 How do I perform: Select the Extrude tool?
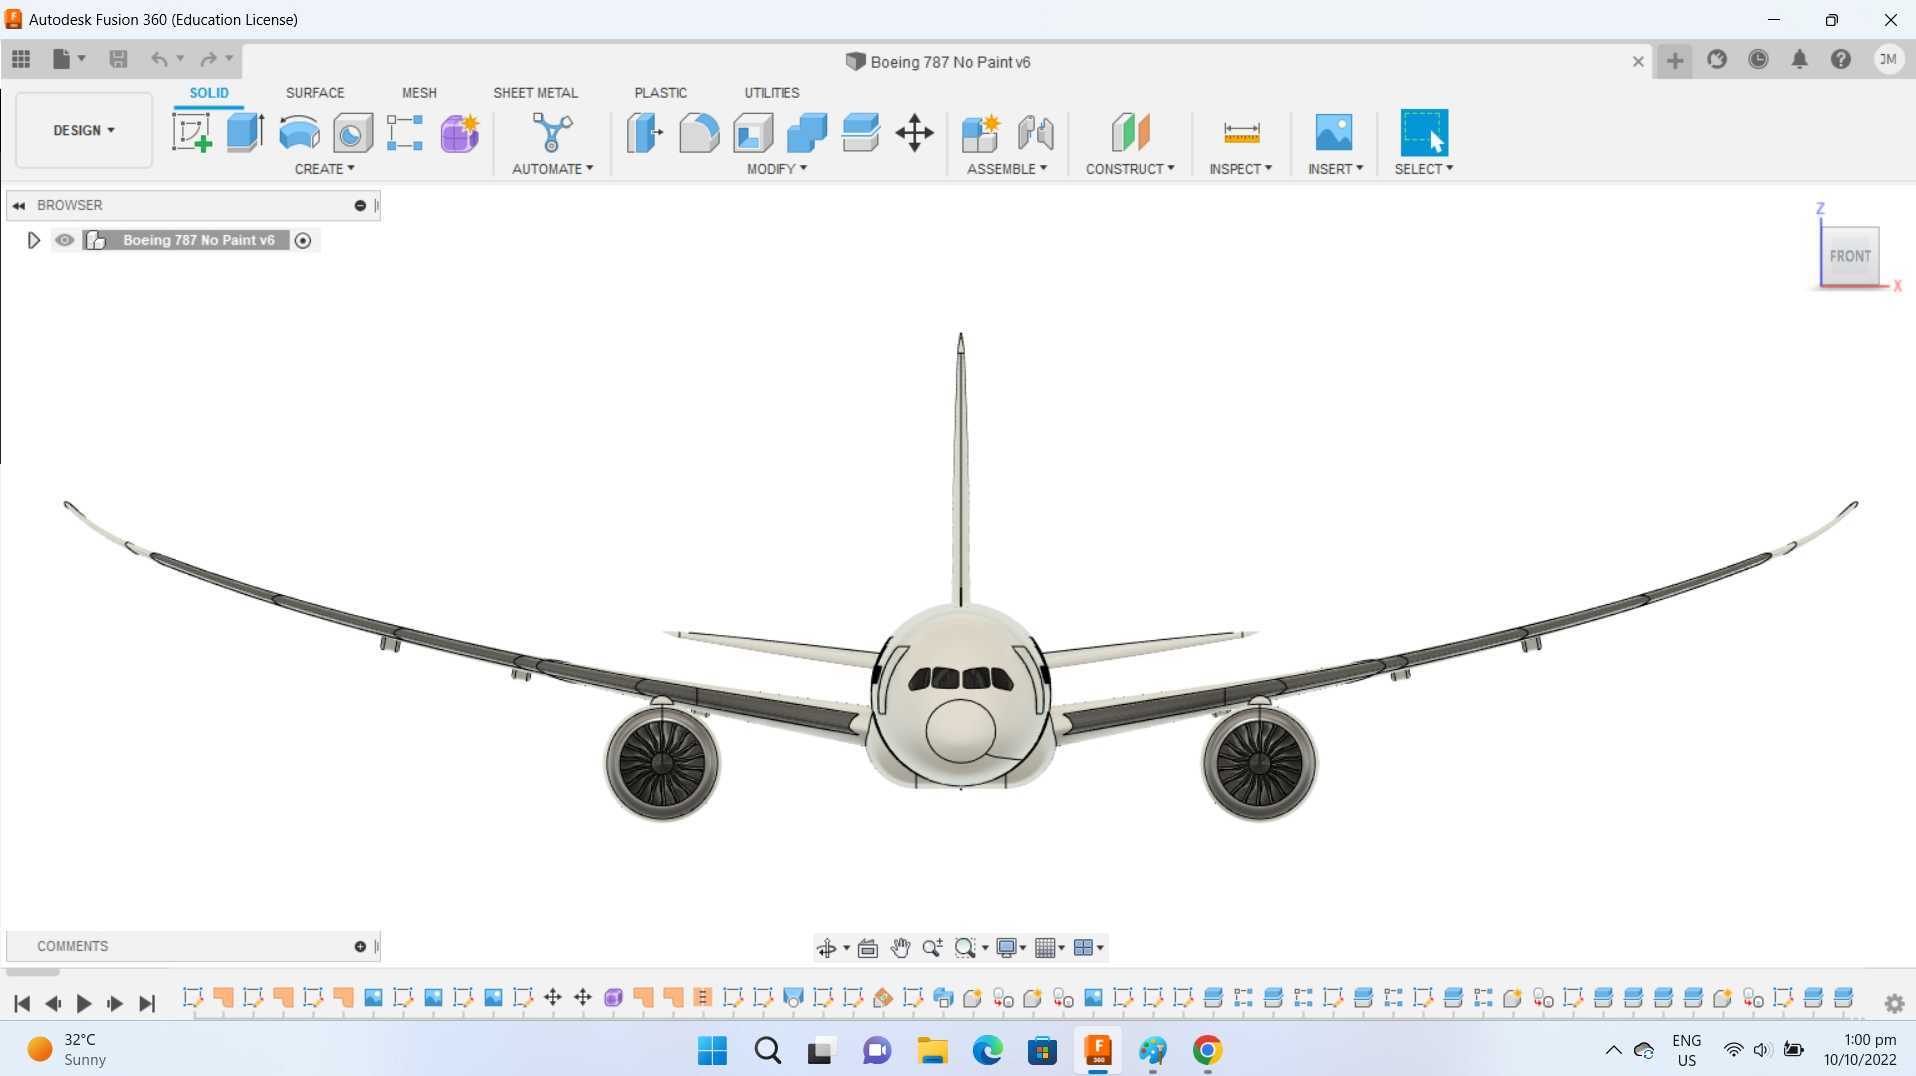(x=245, y=132)
